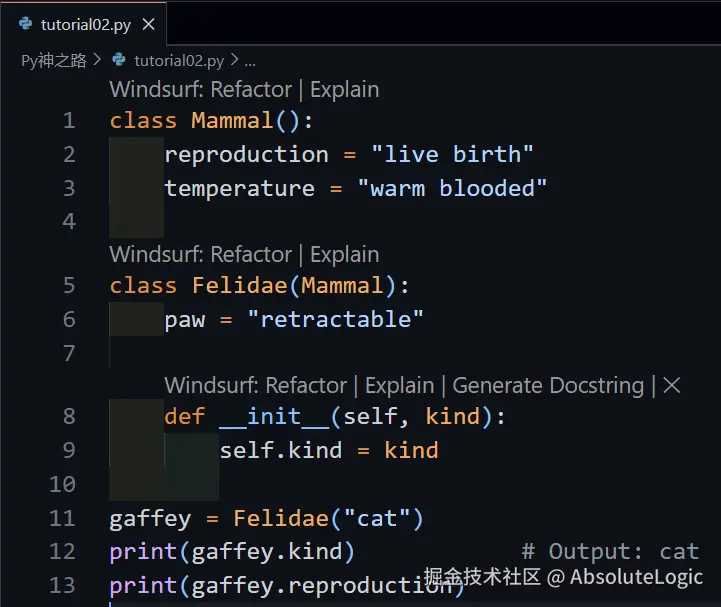
Task: Click the Python file icon in the tab
Action: click(x=26, y=23)
